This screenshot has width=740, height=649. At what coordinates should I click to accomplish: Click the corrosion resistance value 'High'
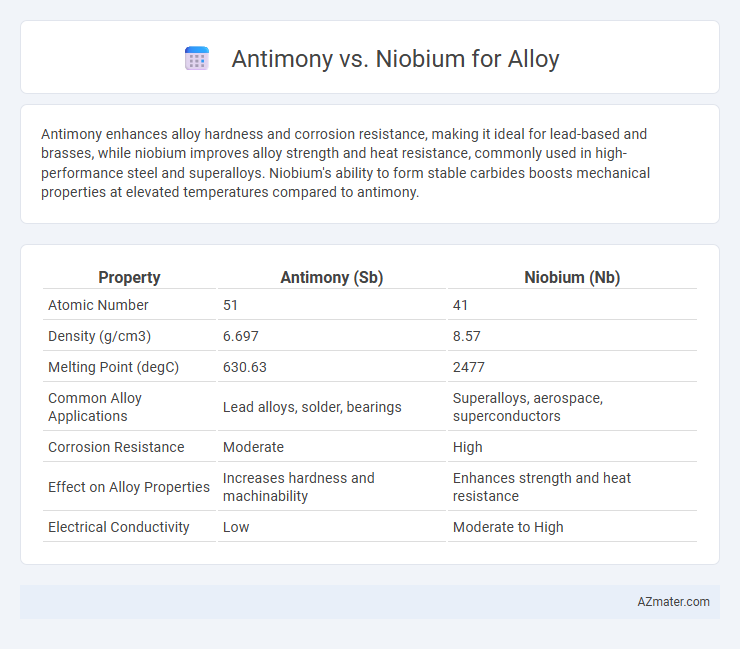pos(468,447)
